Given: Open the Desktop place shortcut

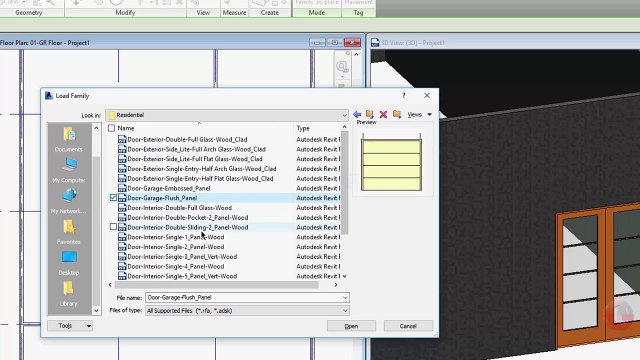Looking at the screenshot, I should coord(69,263).
